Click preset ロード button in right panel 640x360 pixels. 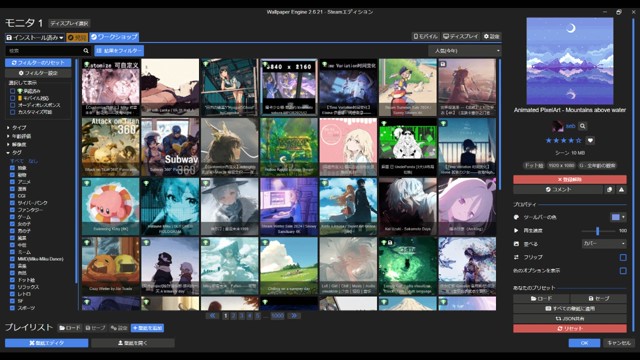tap(541, 299)
